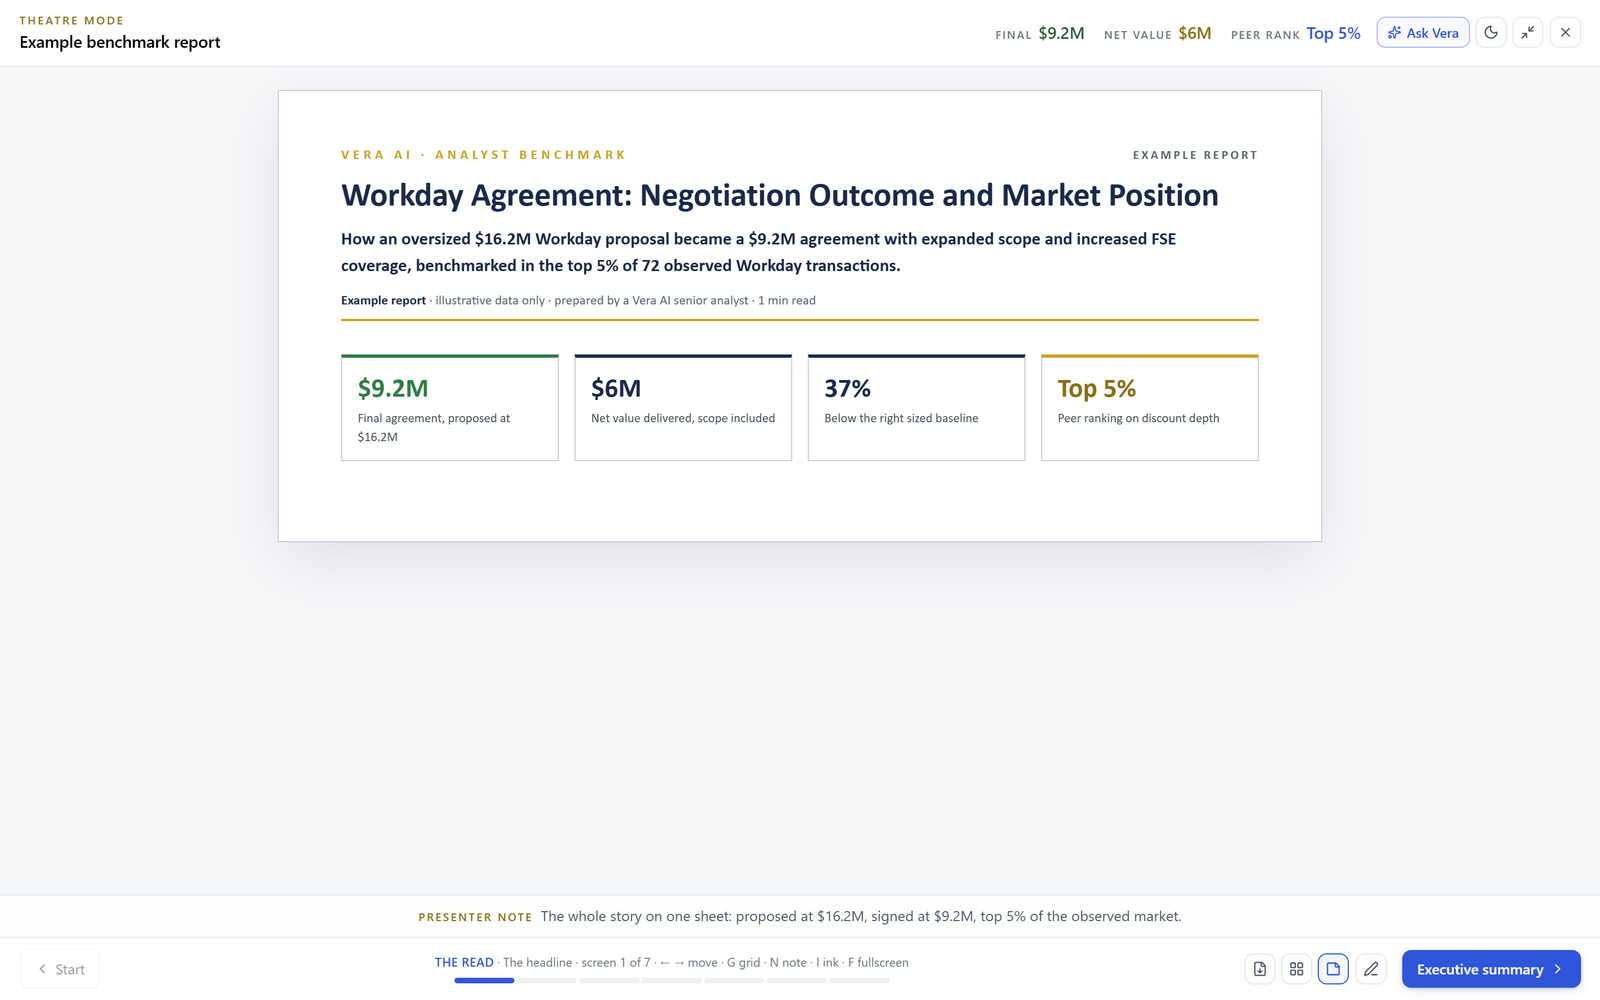Image resolution: width=1600 pixels, height=1000 pixels.
Task: Click the $6M net value card
Action: tap(683, 408)
